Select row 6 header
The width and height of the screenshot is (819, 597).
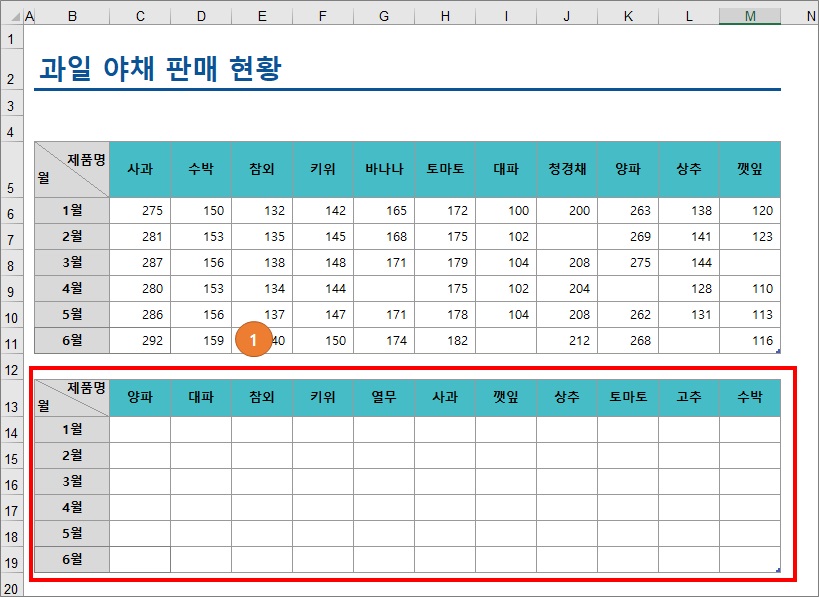pyautogui.click(x=11, y=210)
